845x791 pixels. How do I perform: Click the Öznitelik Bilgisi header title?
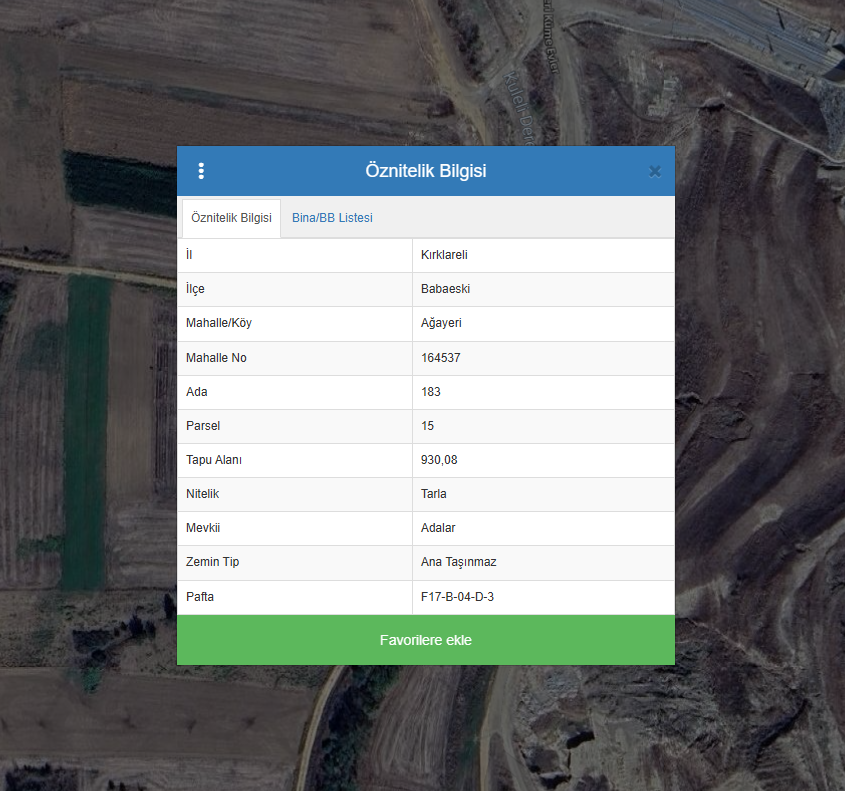coord(426,171)
